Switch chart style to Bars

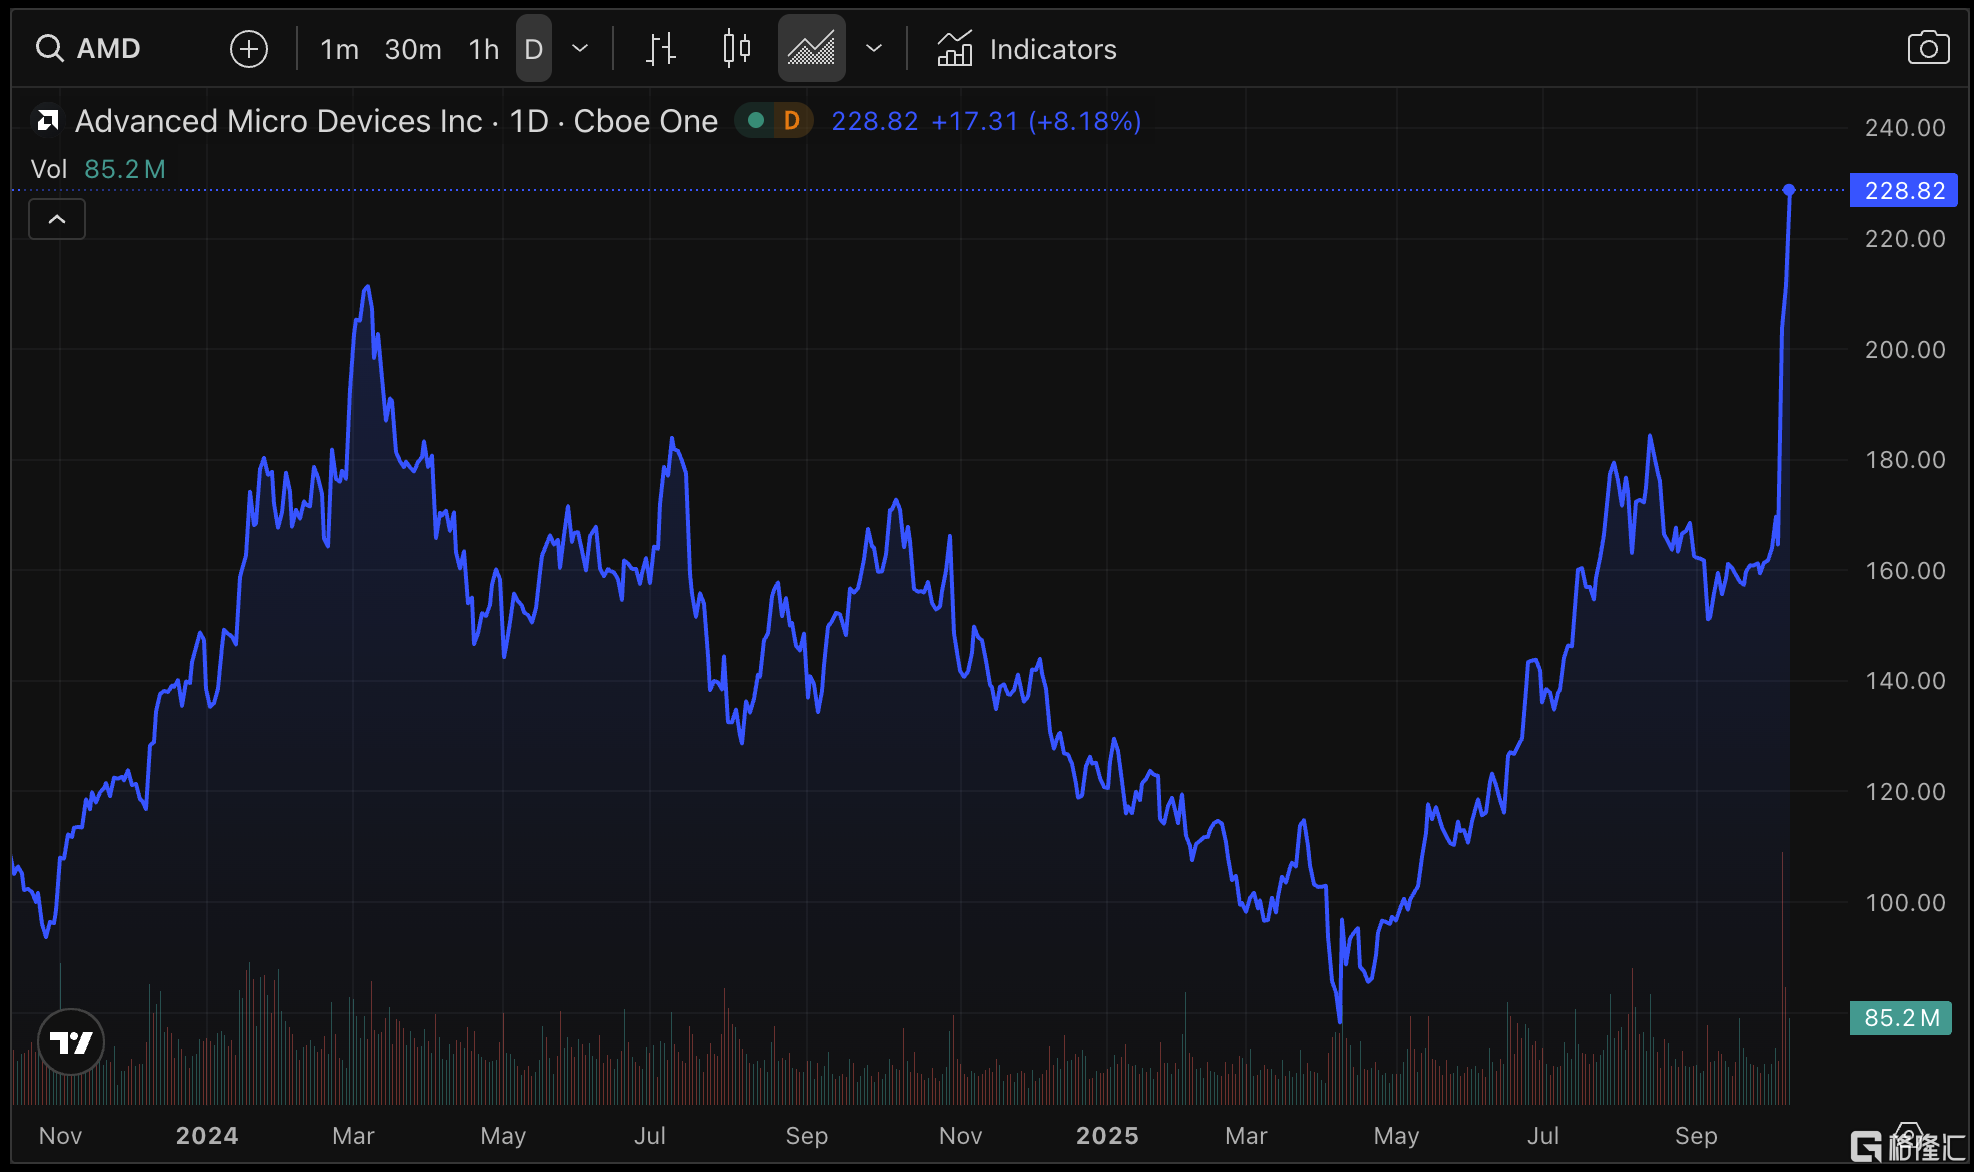(x=660, y=48)
